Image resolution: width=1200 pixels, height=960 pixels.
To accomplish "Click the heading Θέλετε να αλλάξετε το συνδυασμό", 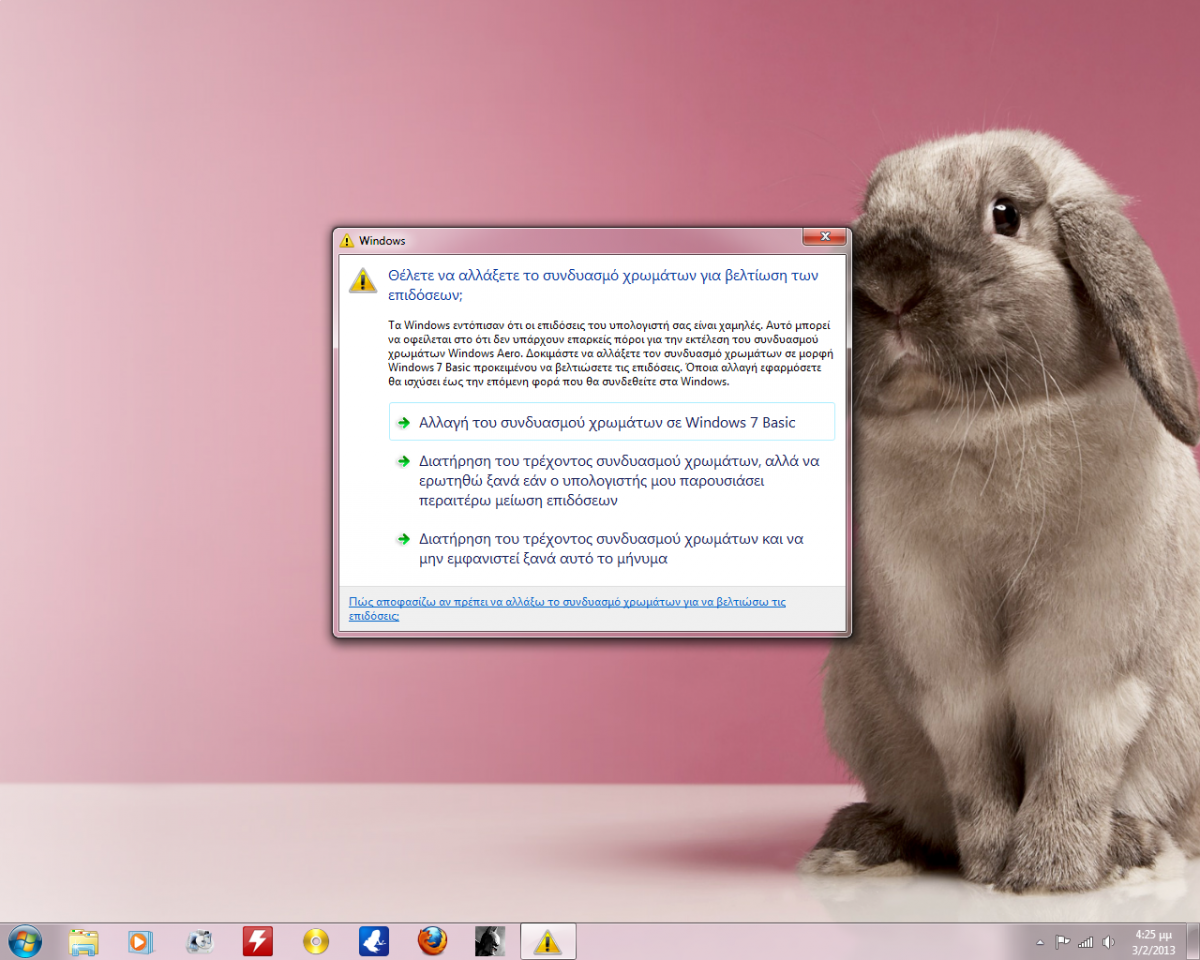I will pos(604,284).
